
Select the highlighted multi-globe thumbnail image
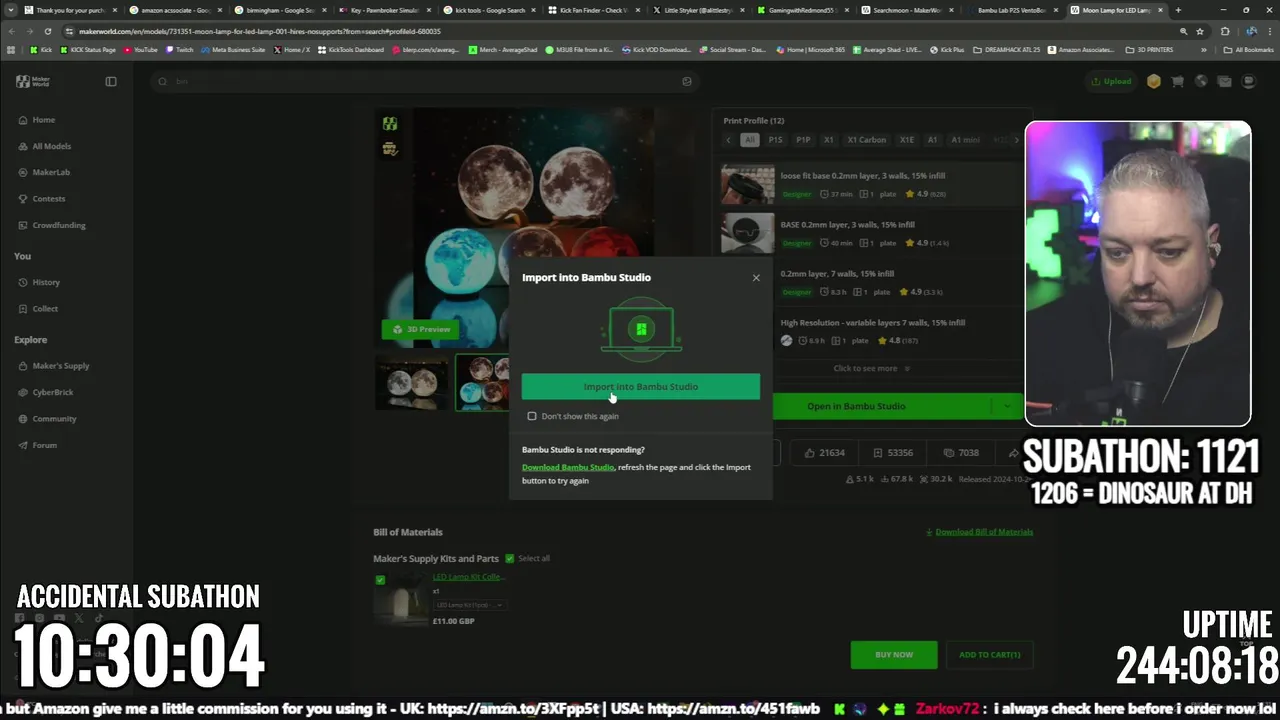(x=482, y=382)
